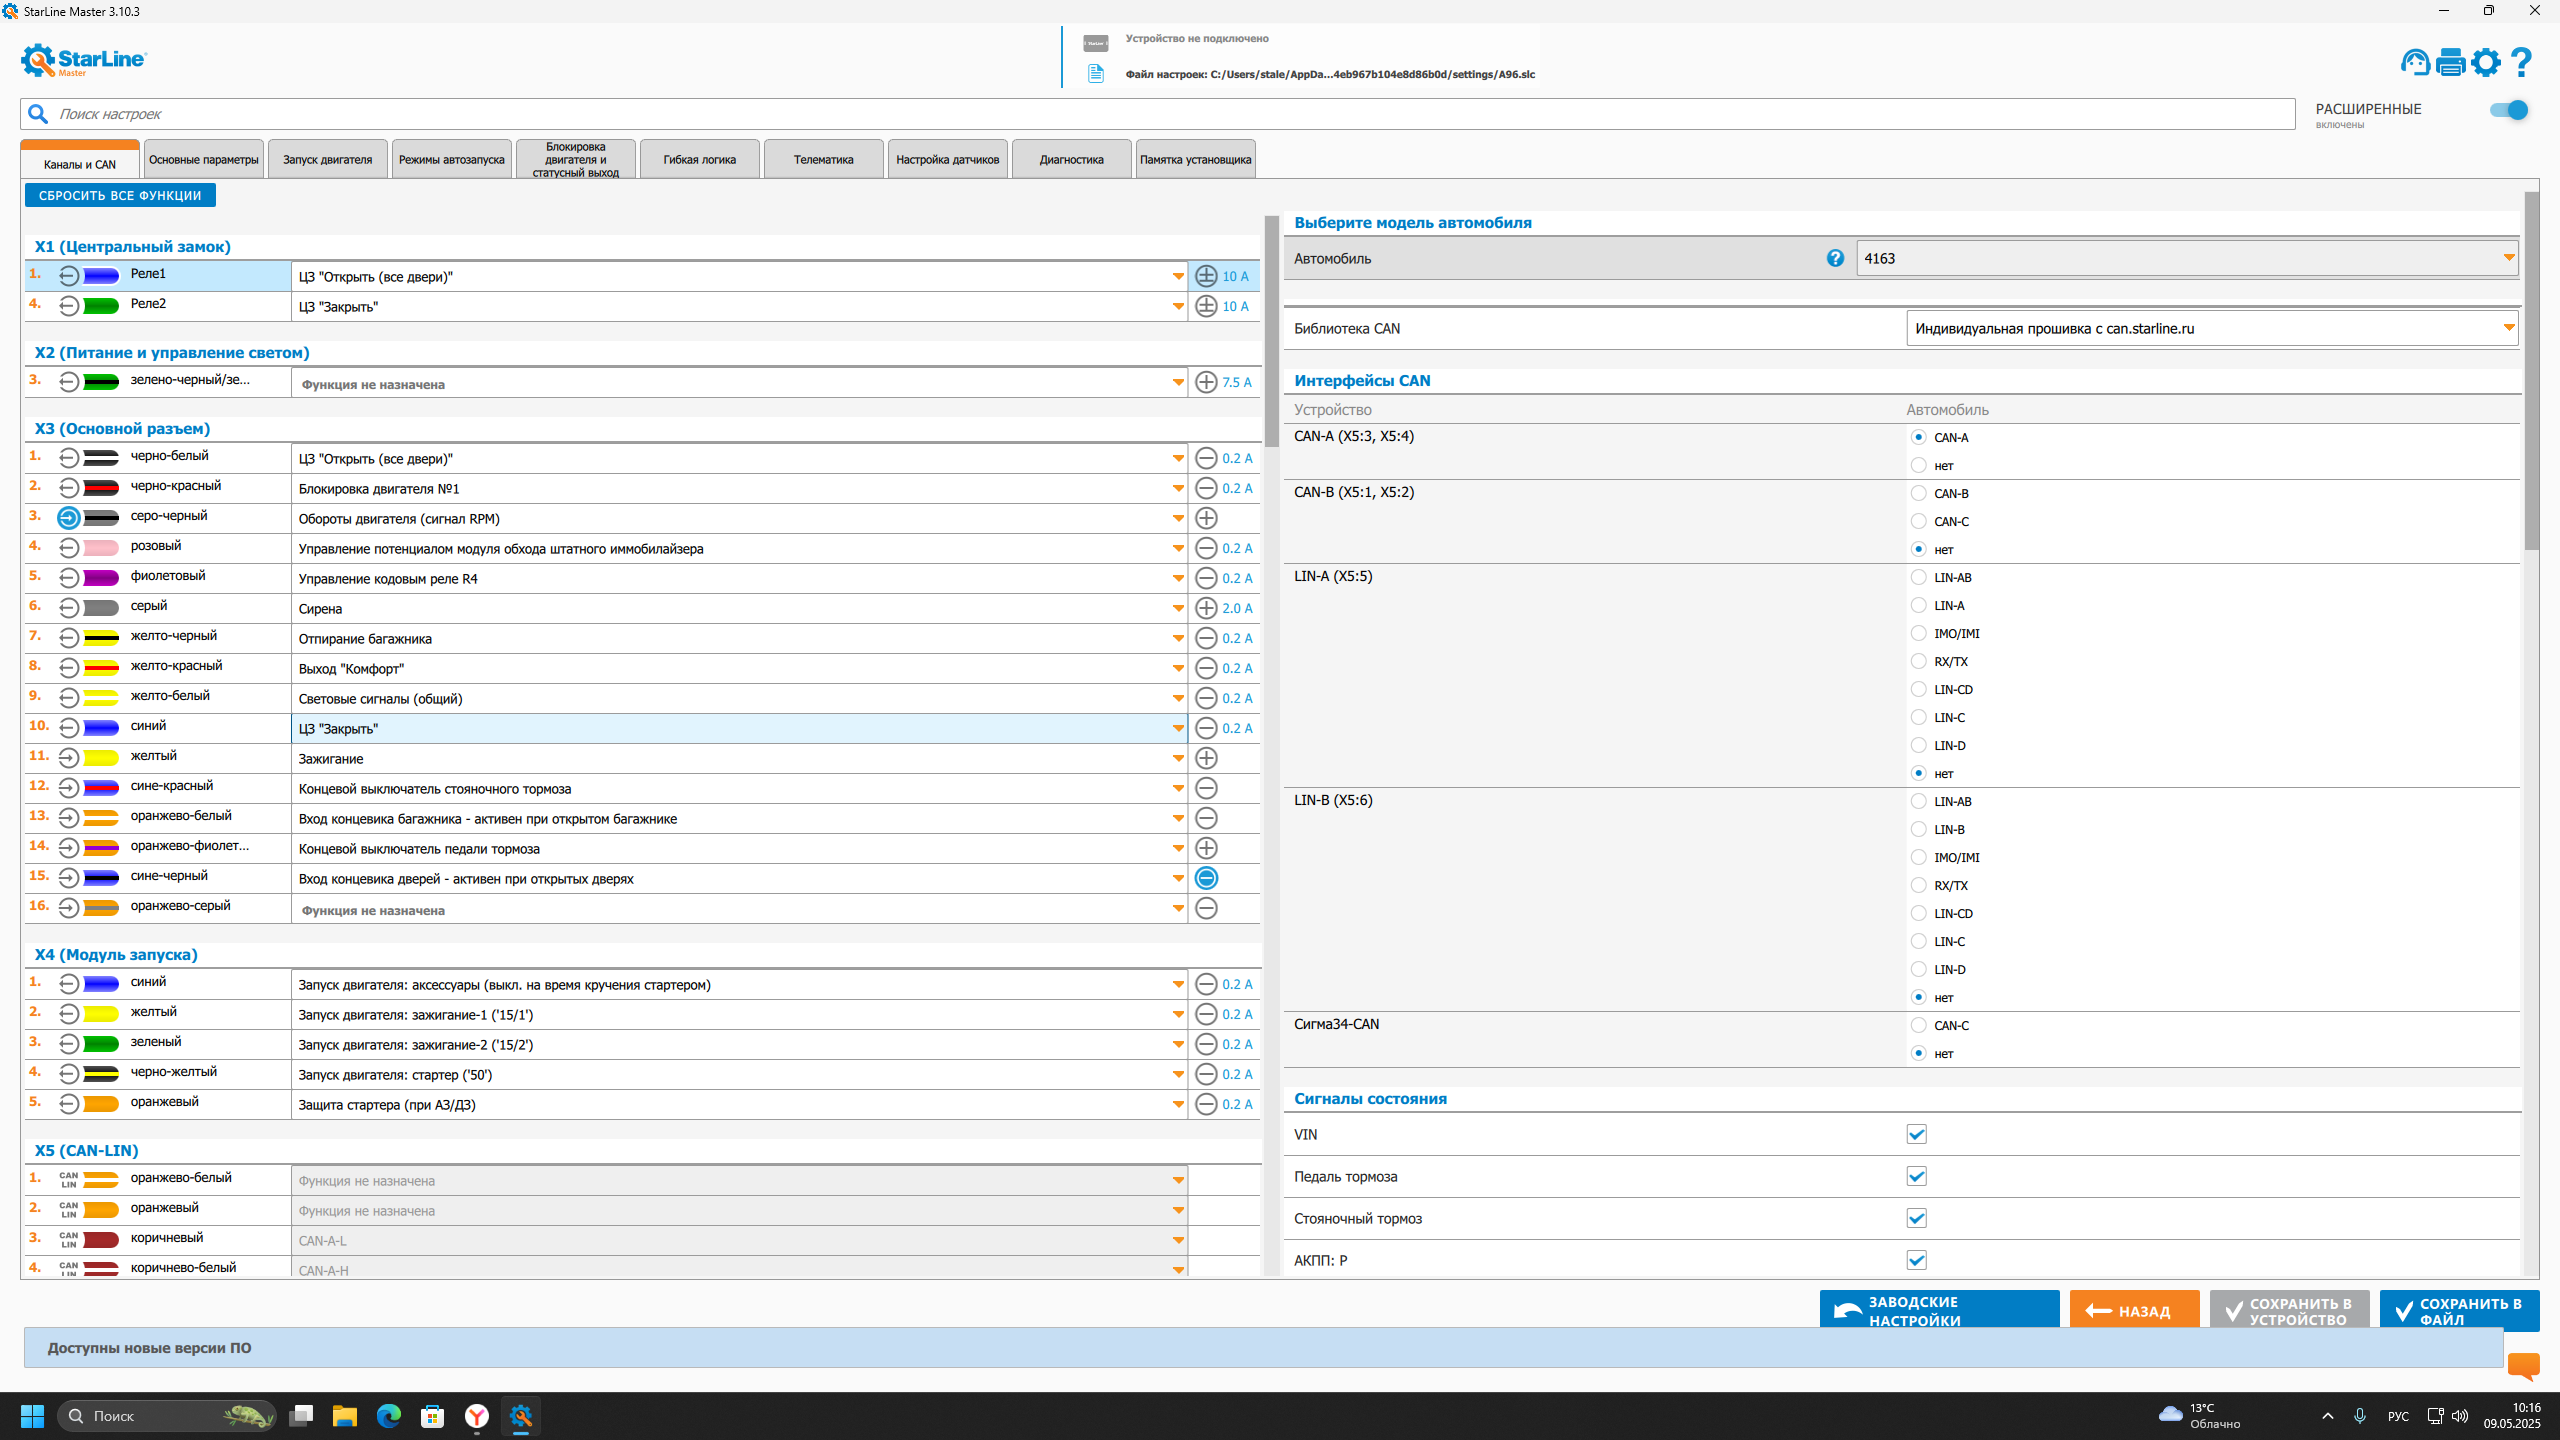Click СОХРАНИТЬ В ФАЙЛ button
The height and width of the screenshot is (1440, 2560).
[2459, 1311]
